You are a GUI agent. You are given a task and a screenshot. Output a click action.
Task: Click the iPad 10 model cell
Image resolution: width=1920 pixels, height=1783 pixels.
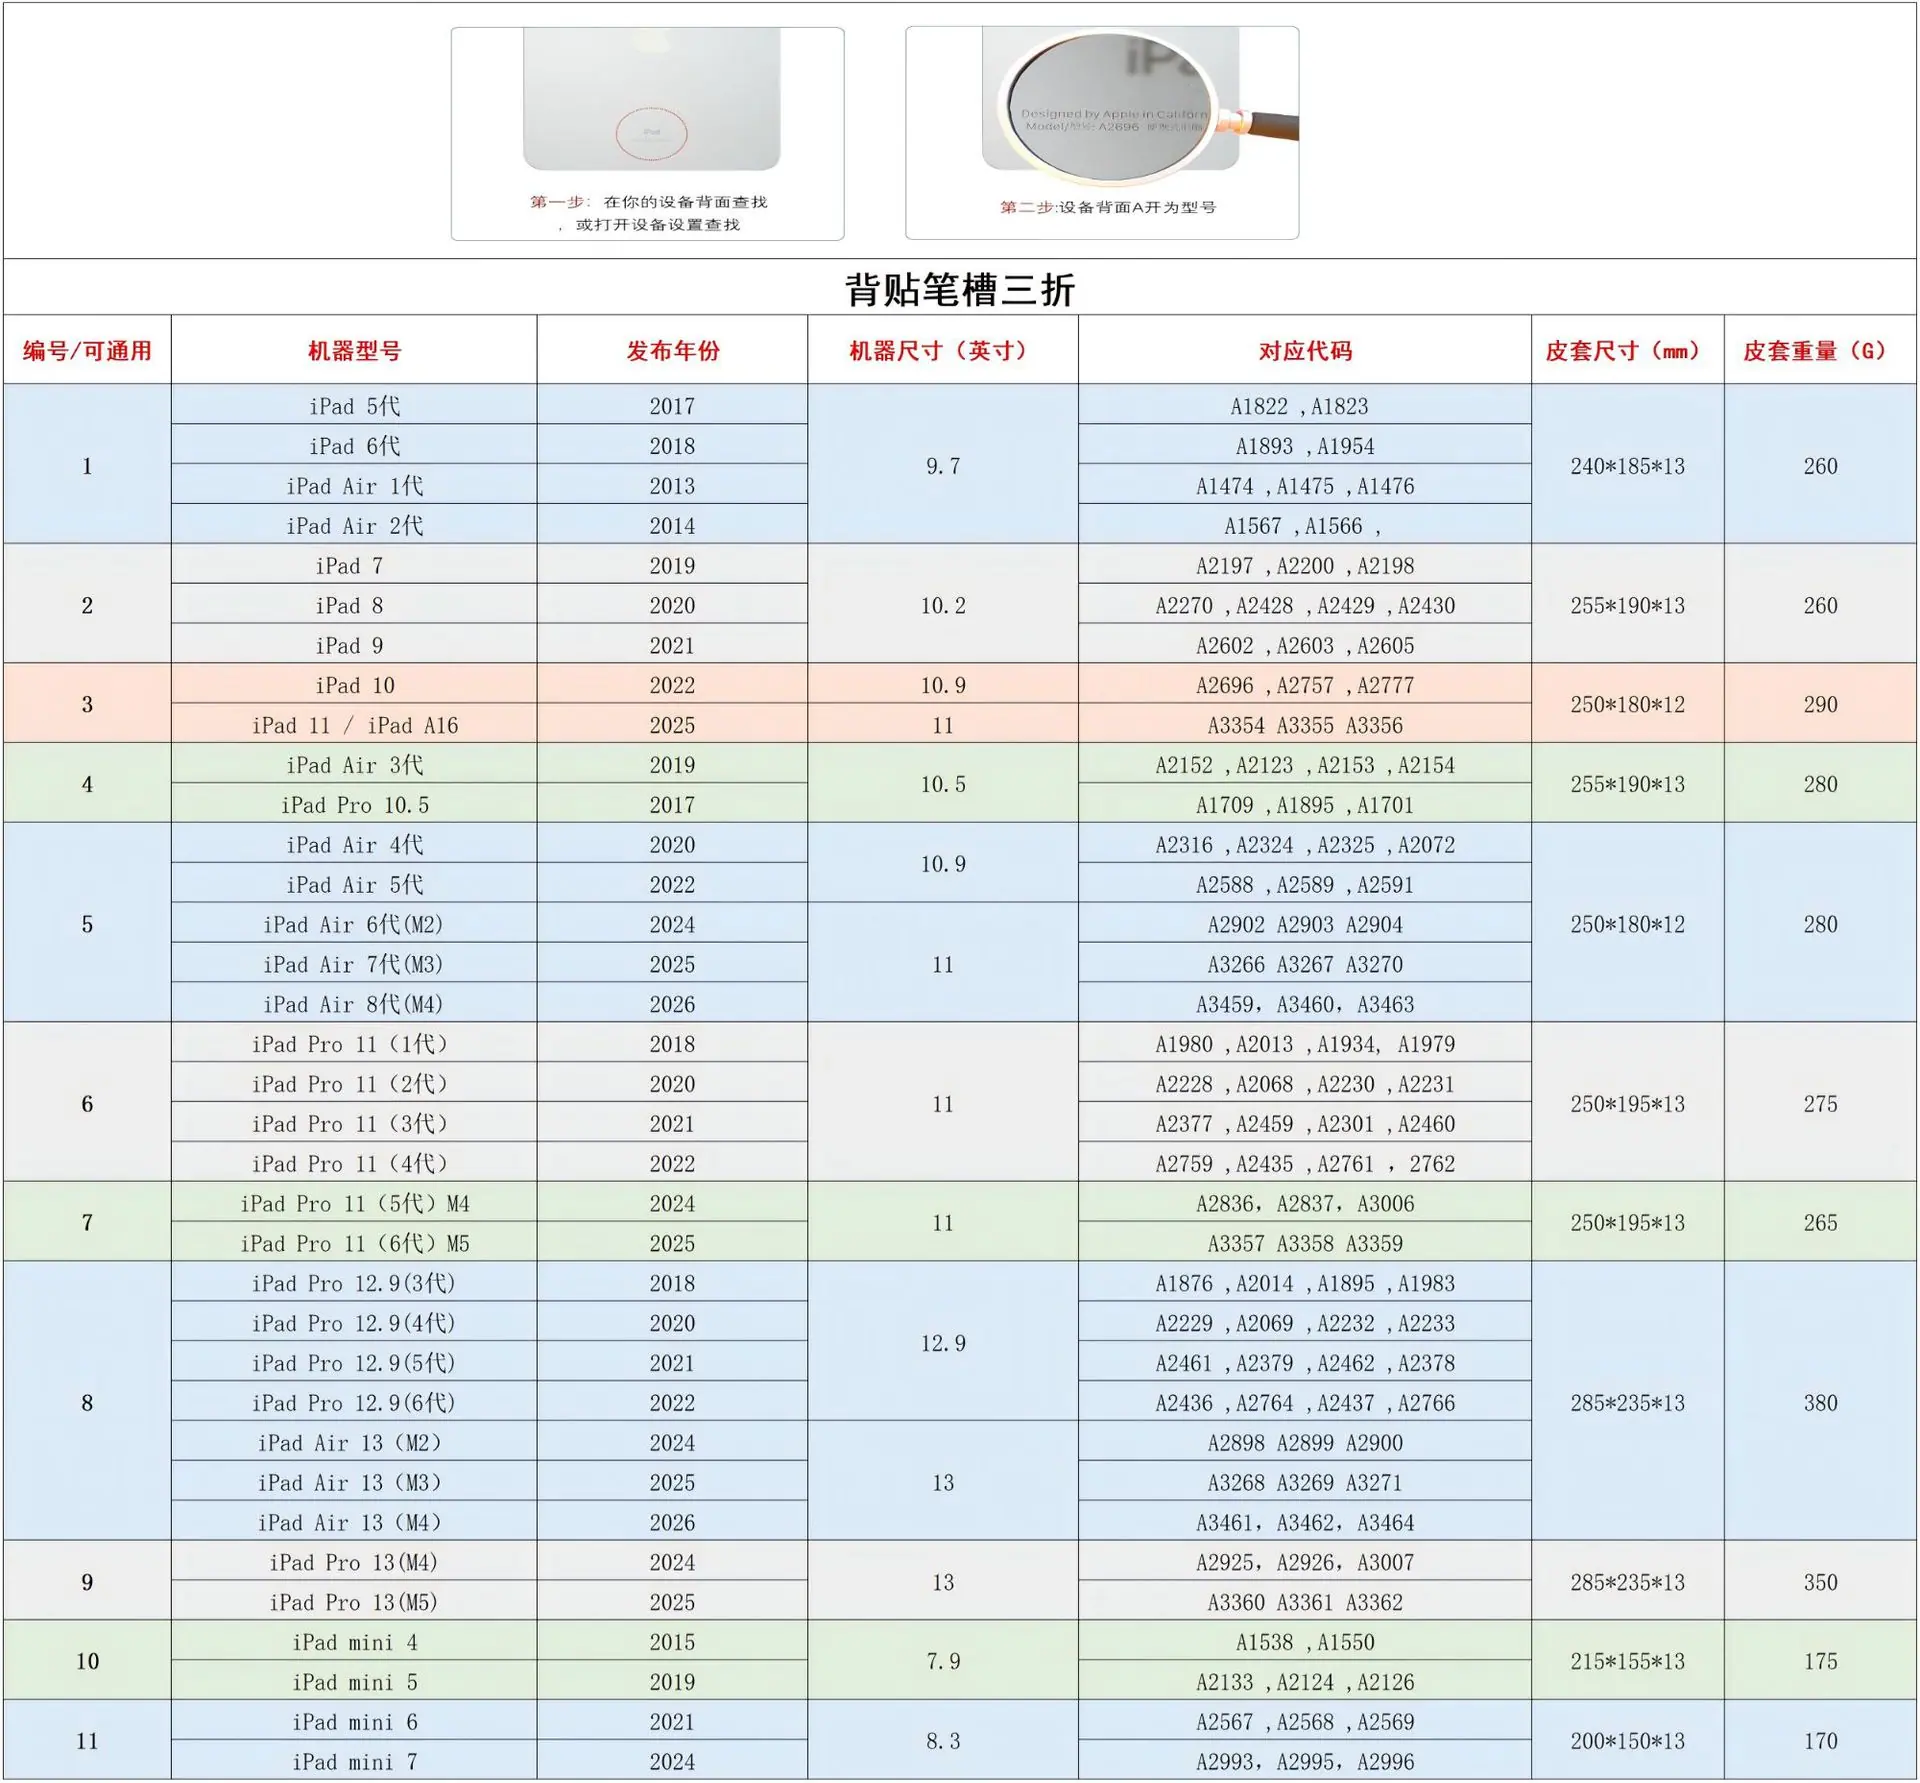point(354,685)
